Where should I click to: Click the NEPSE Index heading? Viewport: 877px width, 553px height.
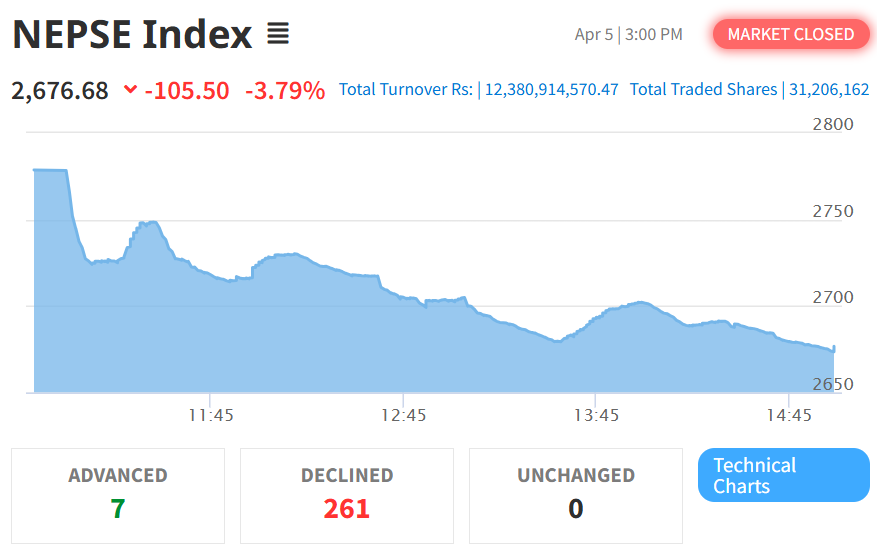tap(132, 35)
